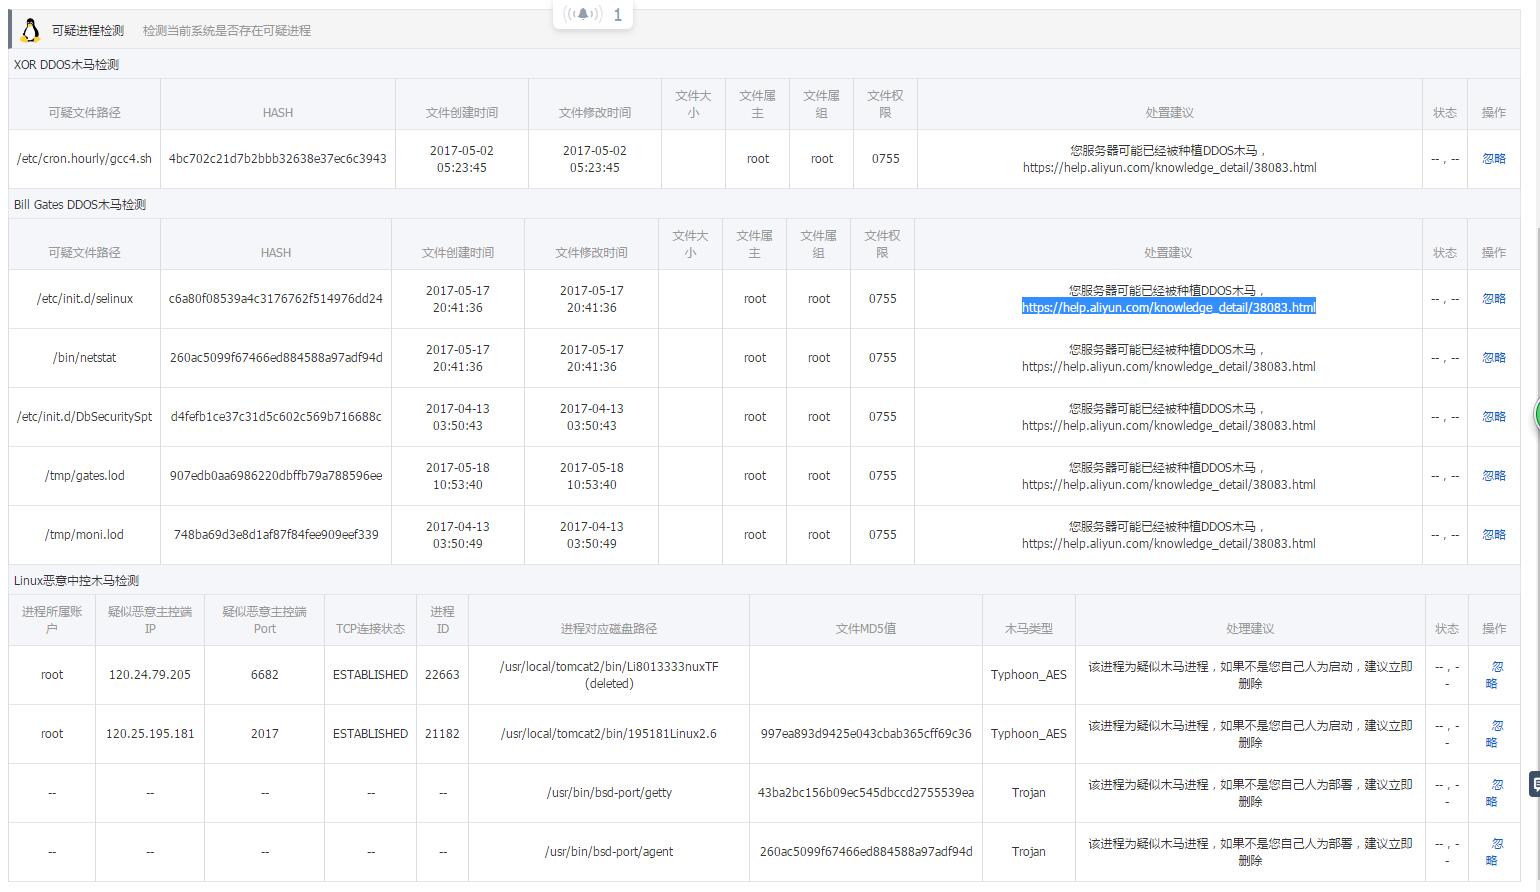Select path /tmp/moni.lod

coord(84,535)
